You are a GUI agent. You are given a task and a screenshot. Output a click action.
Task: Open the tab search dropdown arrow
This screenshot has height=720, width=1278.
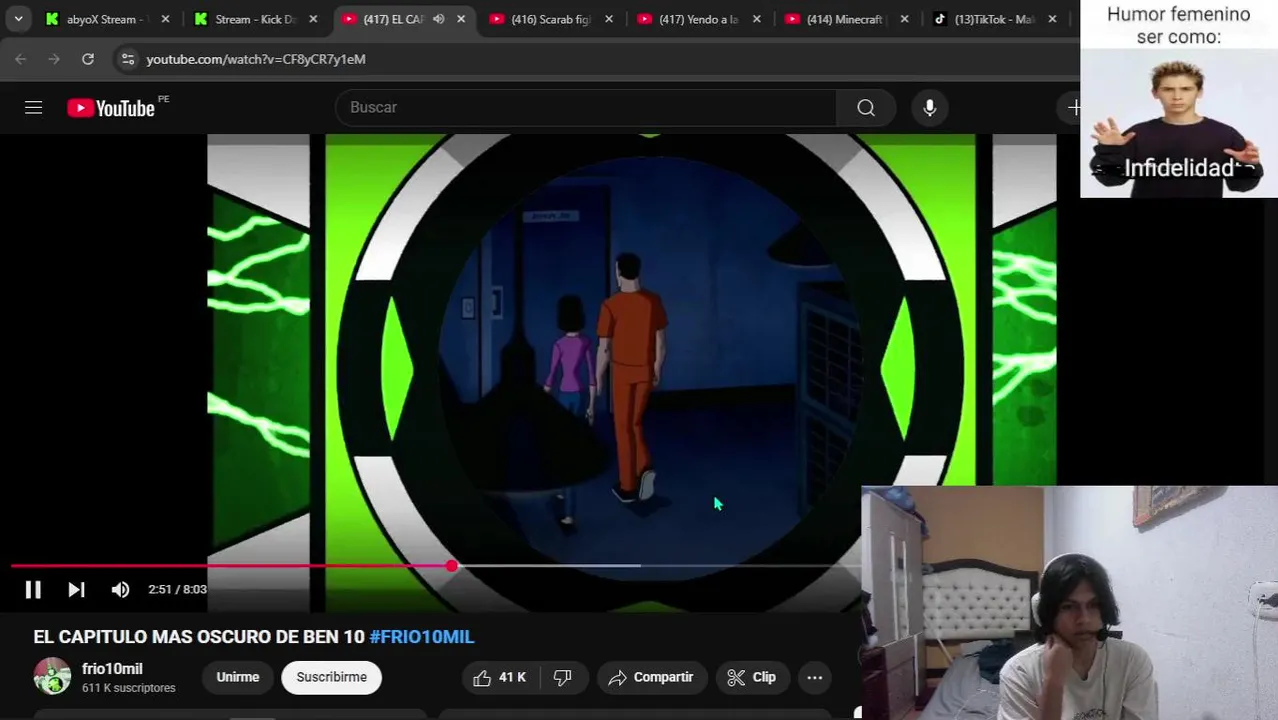pyautogui.click(x=18, y=19)
